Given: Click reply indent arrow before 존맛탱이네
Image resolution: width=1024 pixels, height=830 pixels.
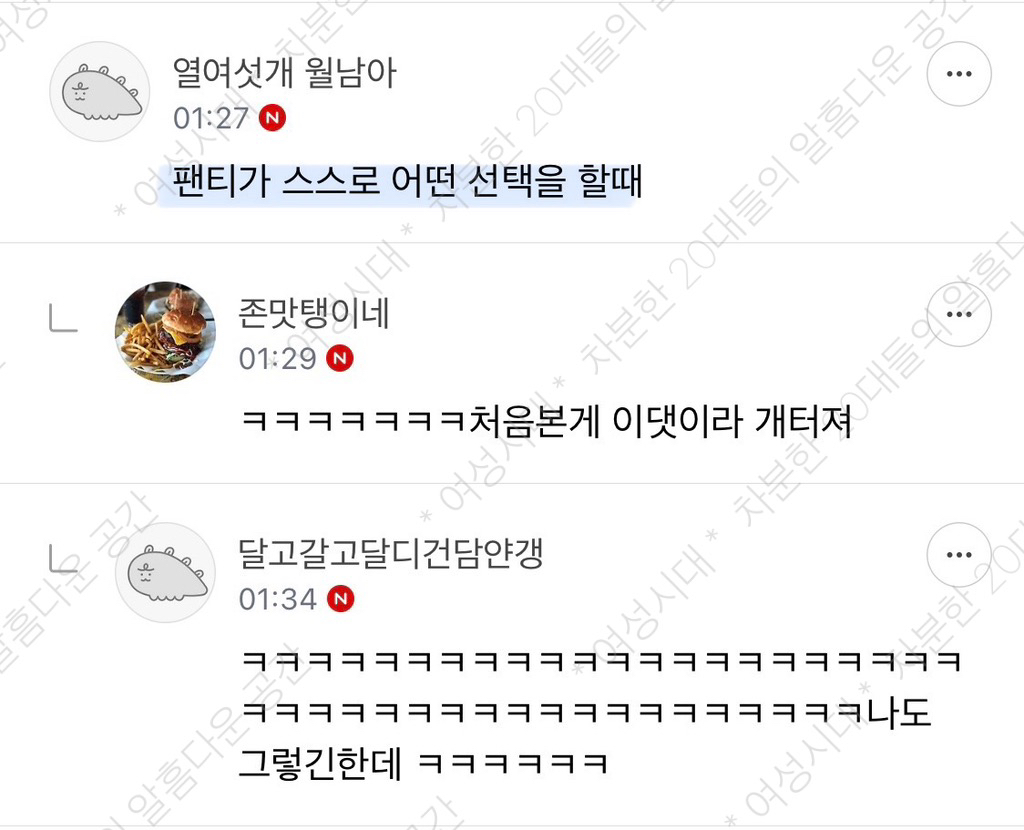Looking at the screenshot, I should pos(63,319).
